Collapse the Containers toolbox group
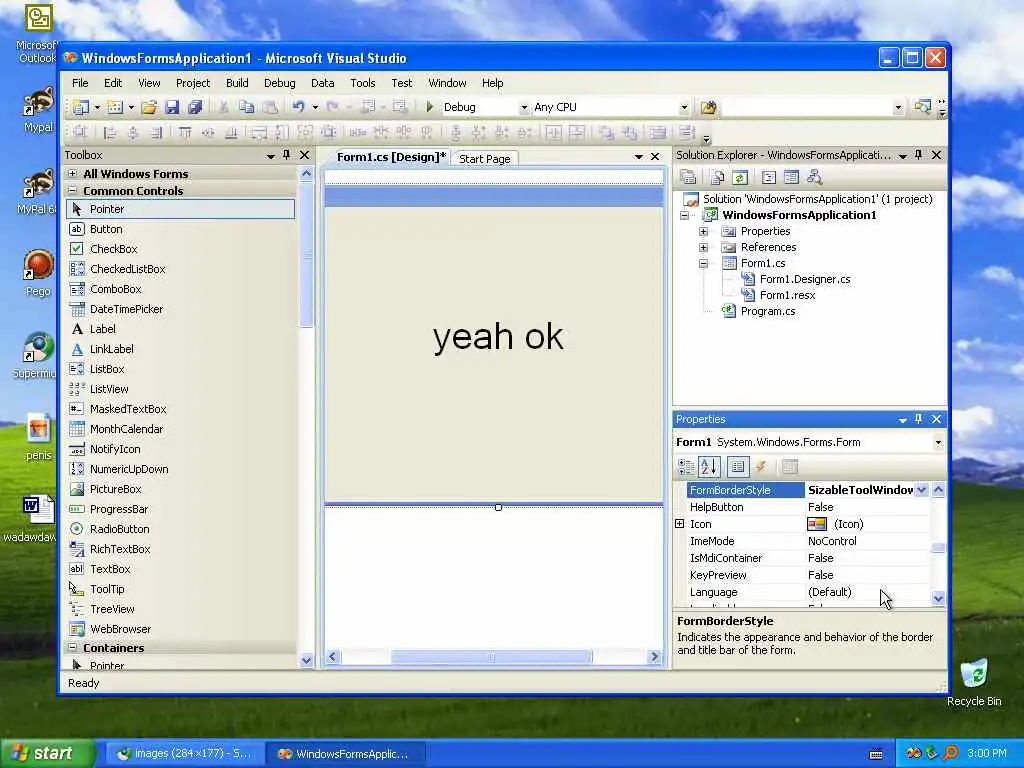 72,648
